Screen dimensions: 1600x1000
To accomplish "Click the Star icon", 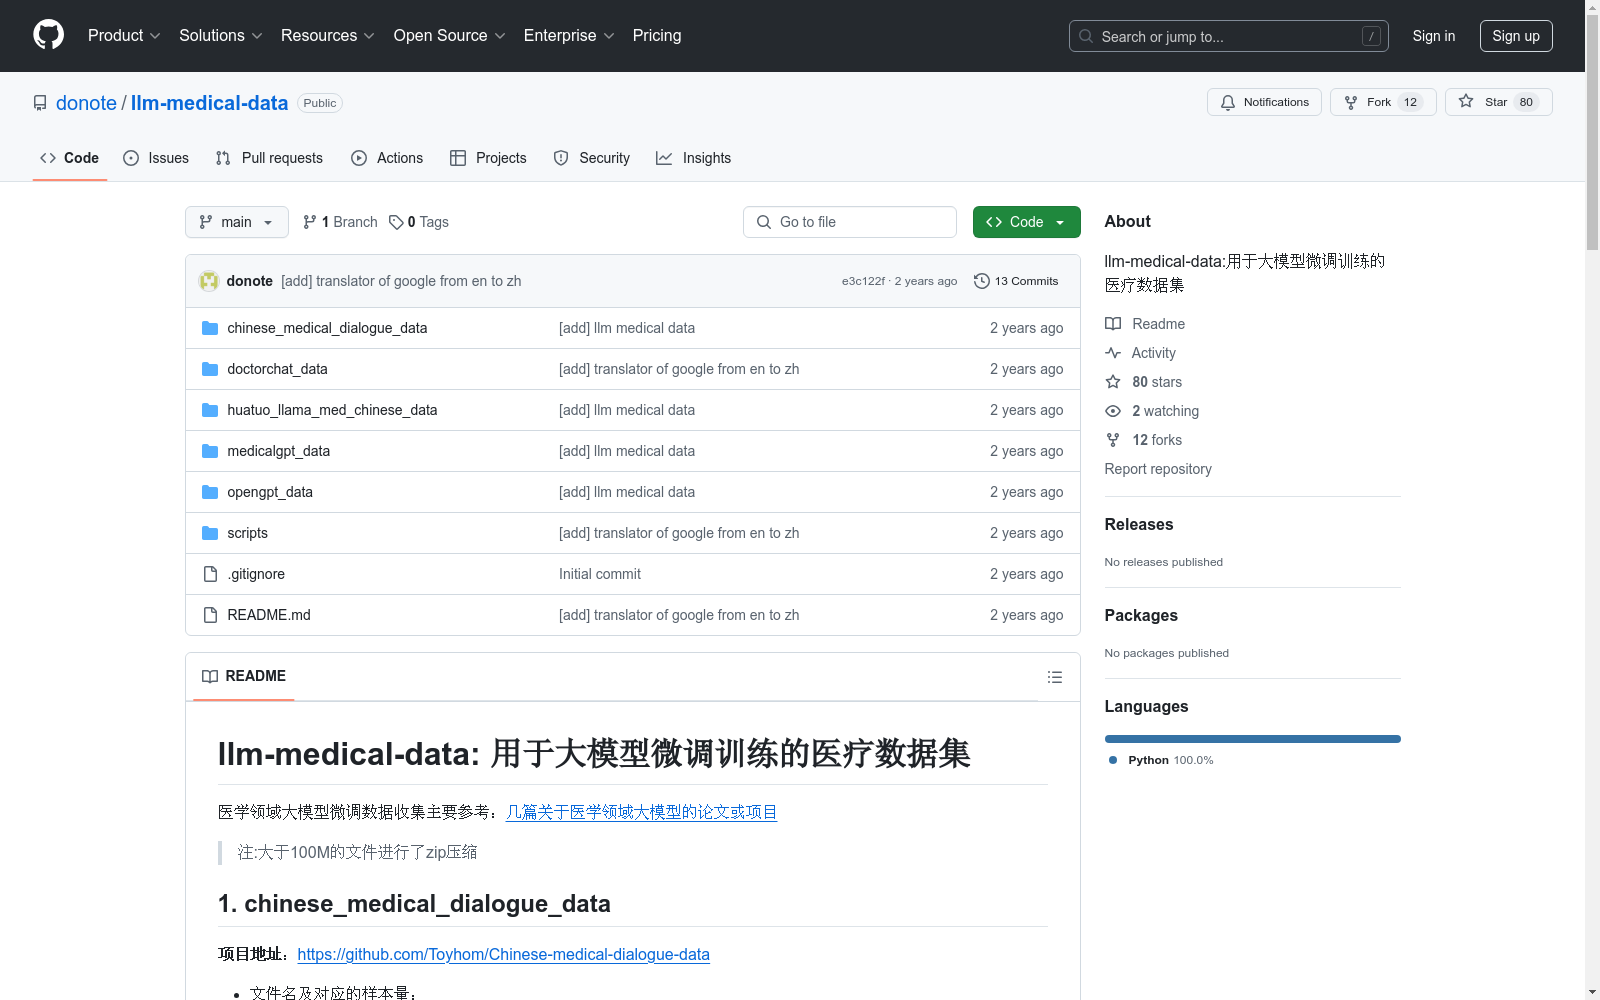I will [x=1466, y=101].
